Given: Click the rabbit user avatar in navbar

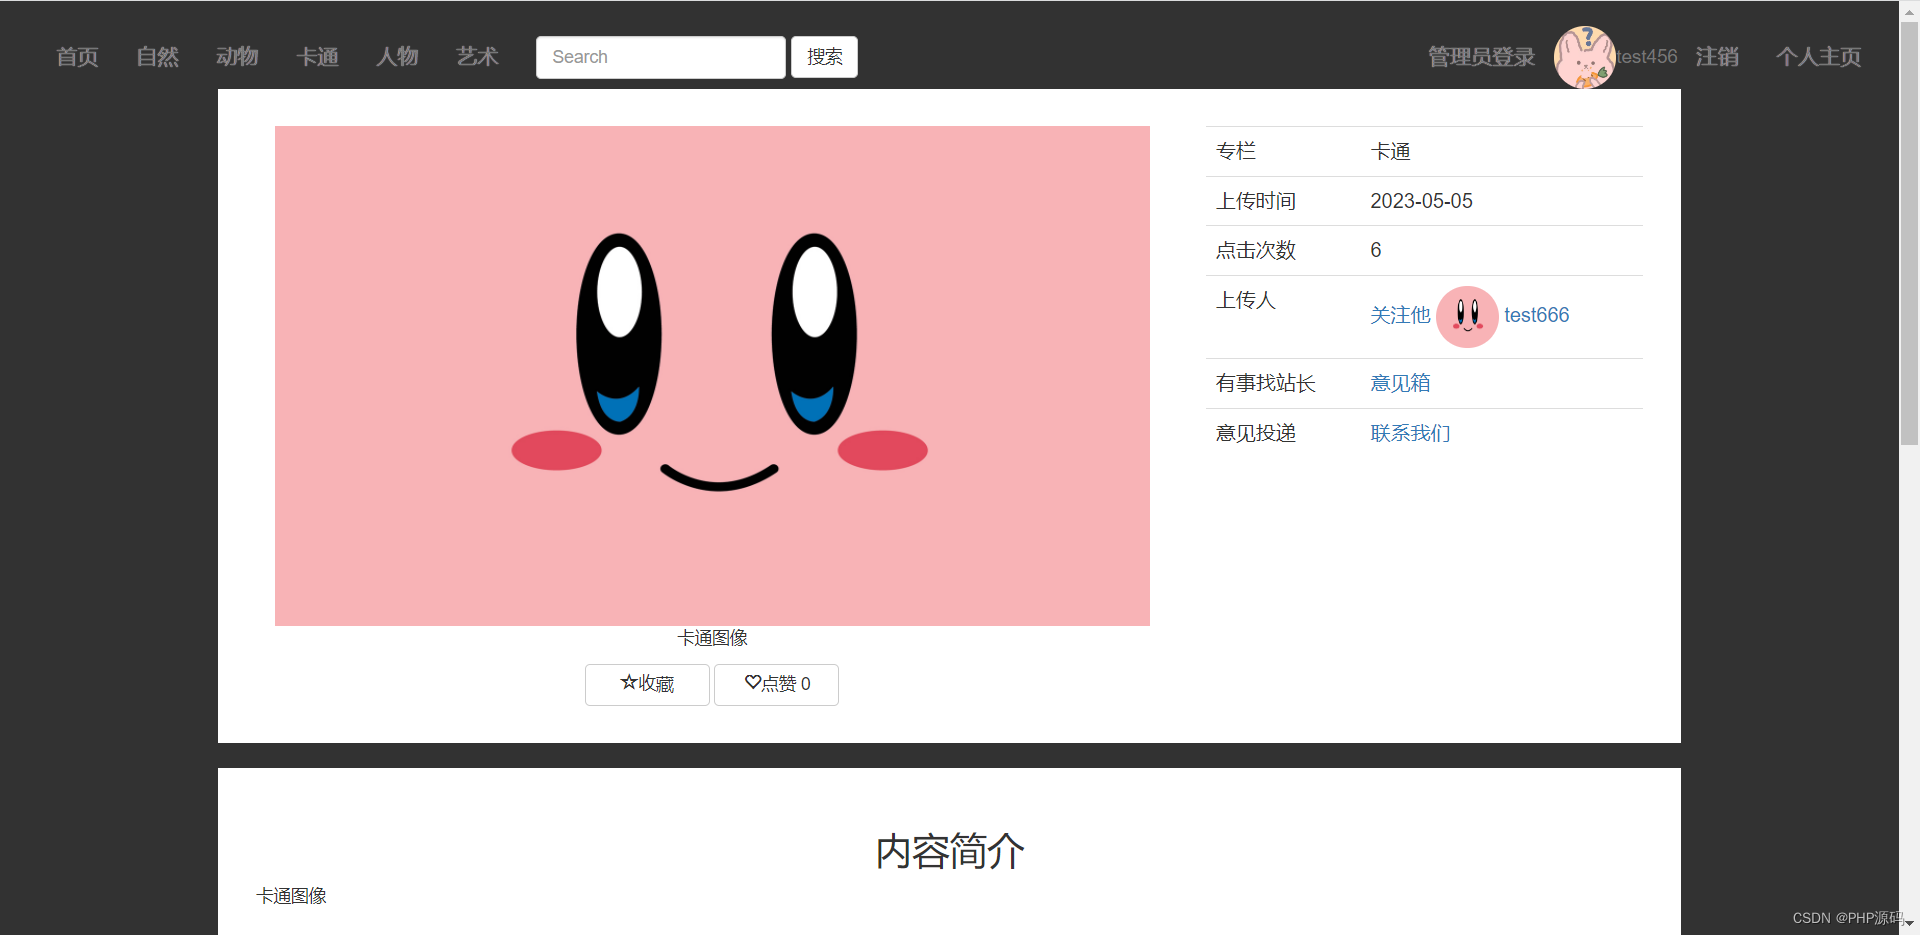Looking at the screenshot, I should (1584, 57).
